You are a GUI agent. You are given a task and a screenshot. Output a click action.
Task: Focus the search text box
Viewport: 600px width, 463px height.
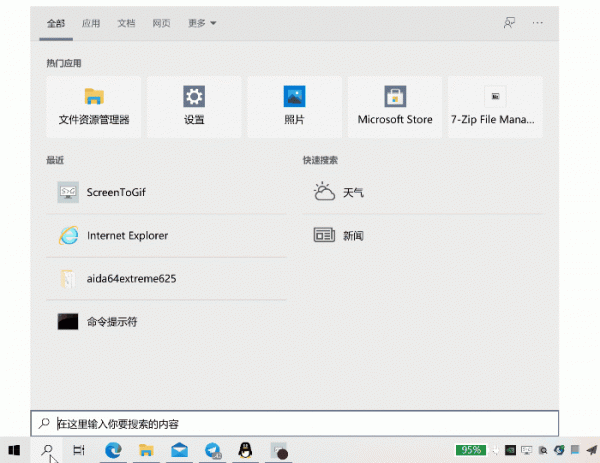click(x=295, y=424)
